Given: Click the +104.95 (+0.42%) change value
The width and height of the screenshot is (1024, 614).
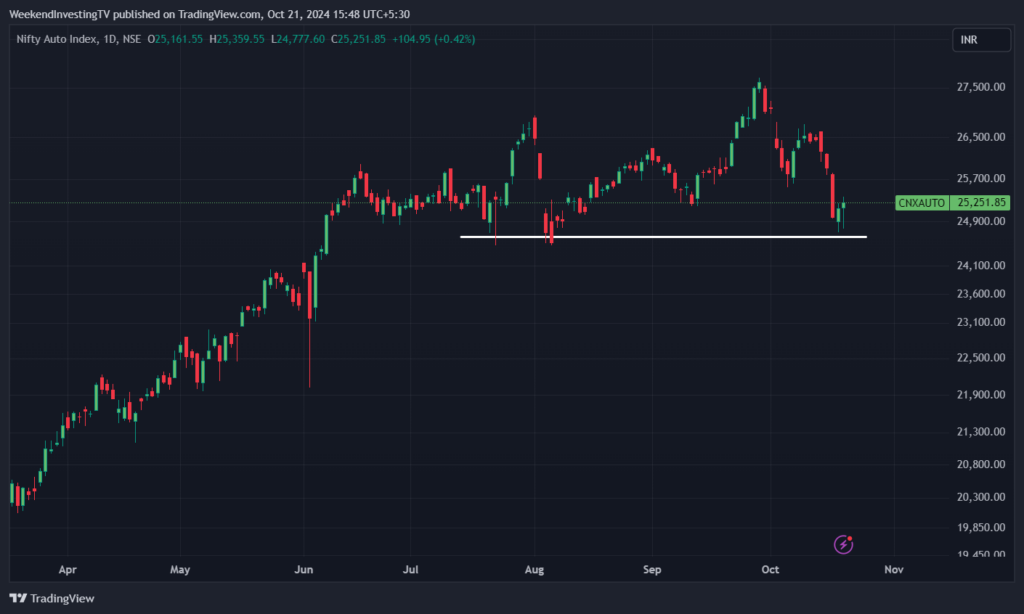Looking at the screenshot, I should pos(433,39).
